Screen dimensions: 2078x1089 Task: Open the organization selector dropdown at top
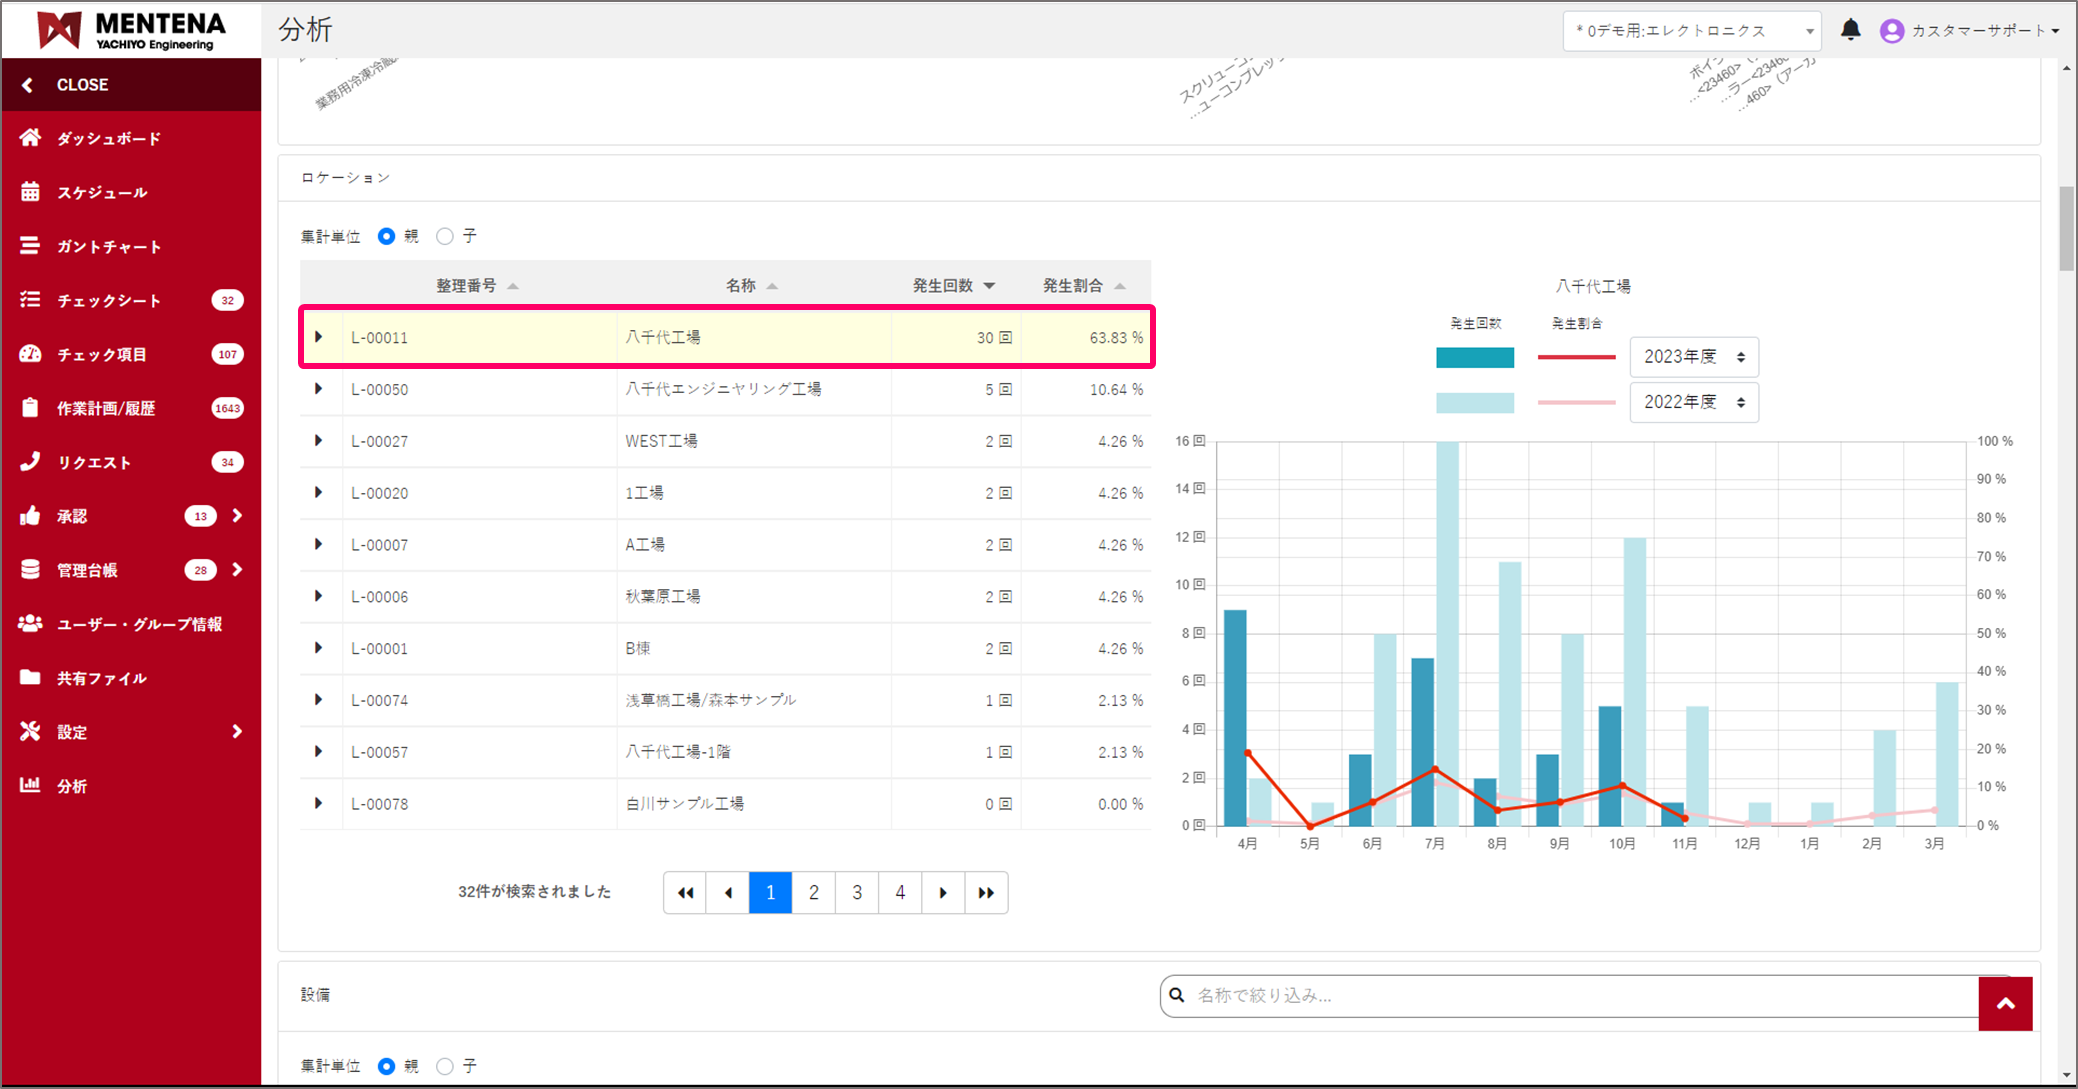tap(1691, 31)
